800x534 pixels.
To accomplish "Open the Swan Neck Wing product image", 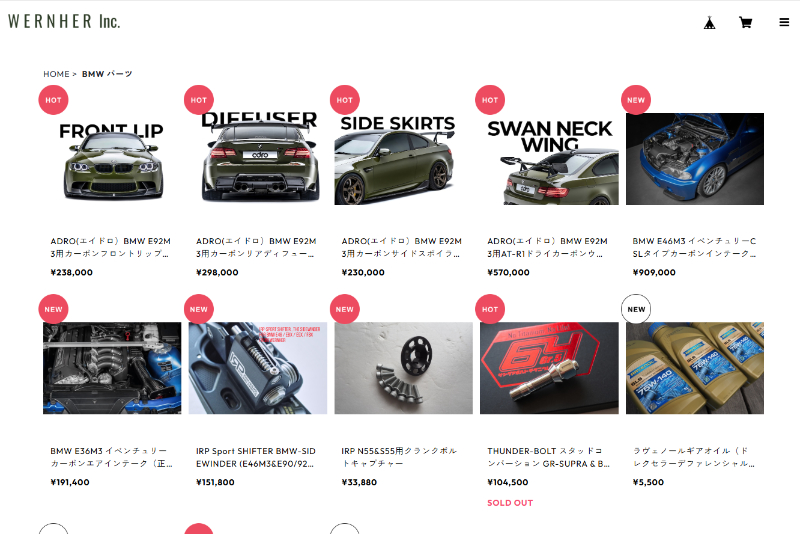I will coord(549,159).
